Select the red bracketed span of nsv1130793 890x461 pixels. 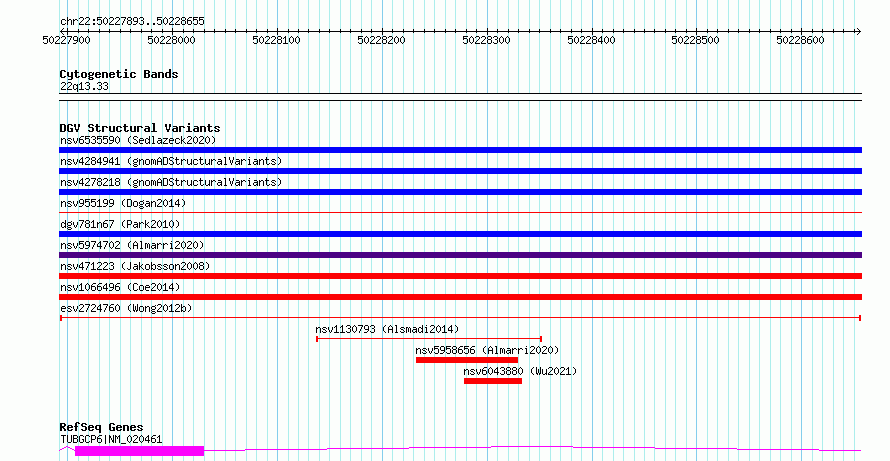pos(429,339)
